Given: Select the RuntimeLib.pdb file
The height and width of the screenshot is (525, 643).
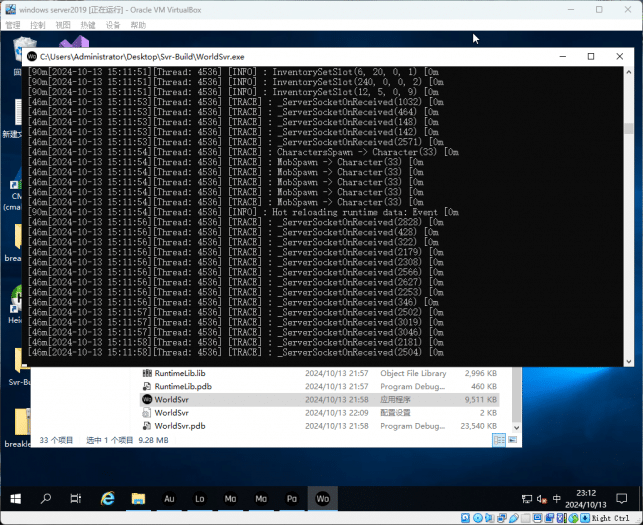Looking at the screenshot, I should point(183,386).
